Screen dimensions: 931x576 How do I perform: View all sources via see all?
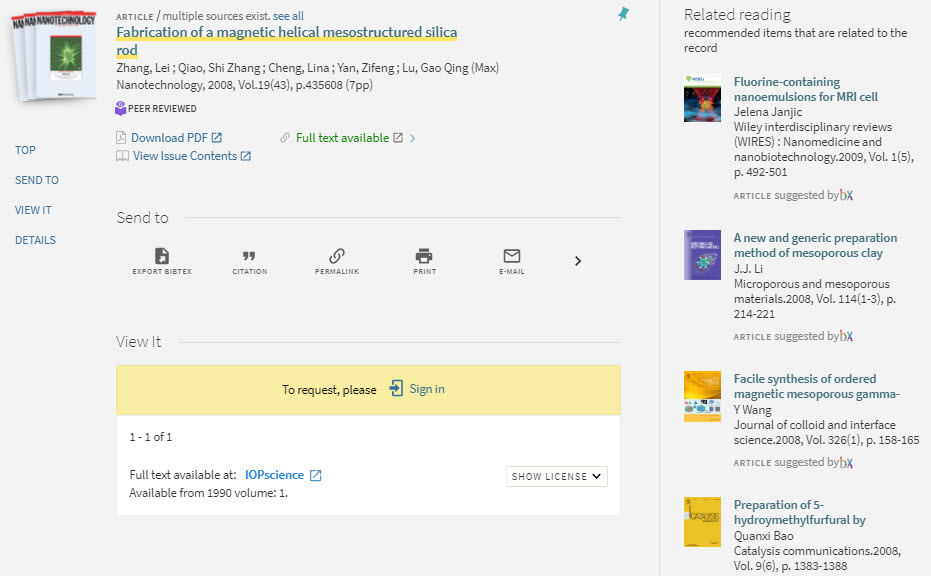288,16
